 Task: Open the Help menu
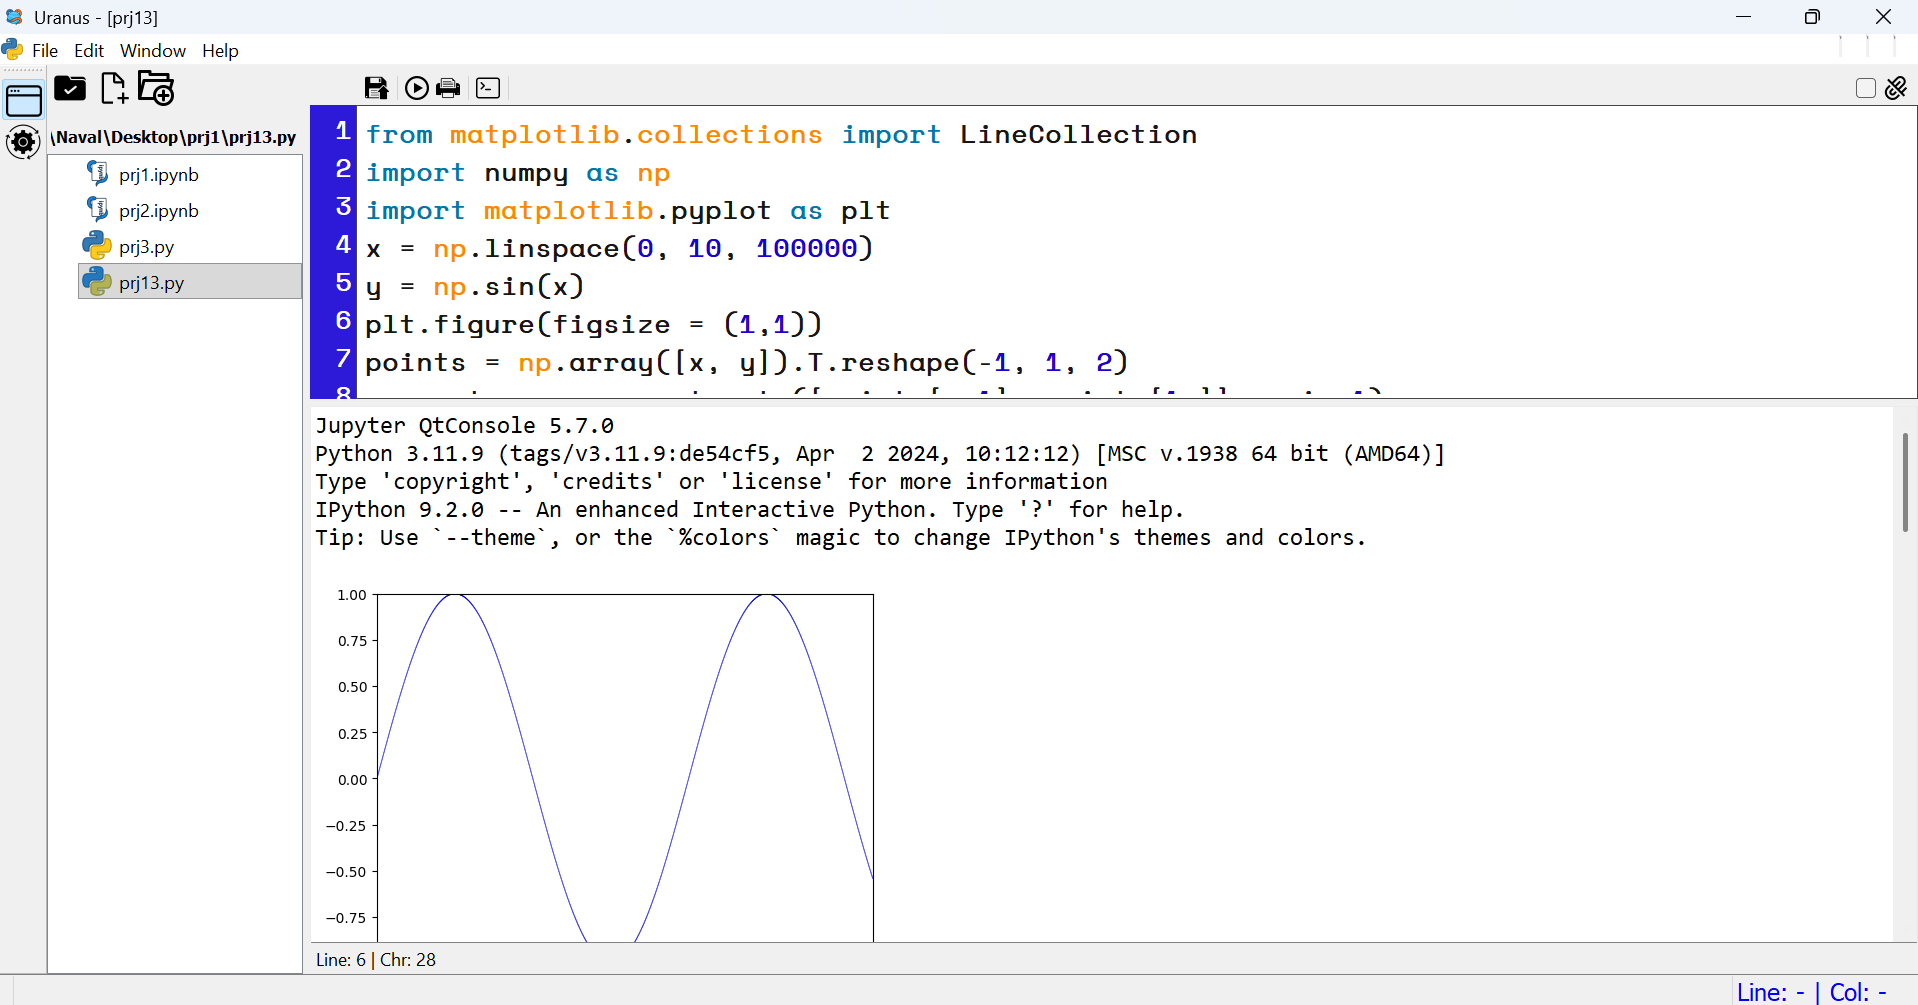(220, 50)
